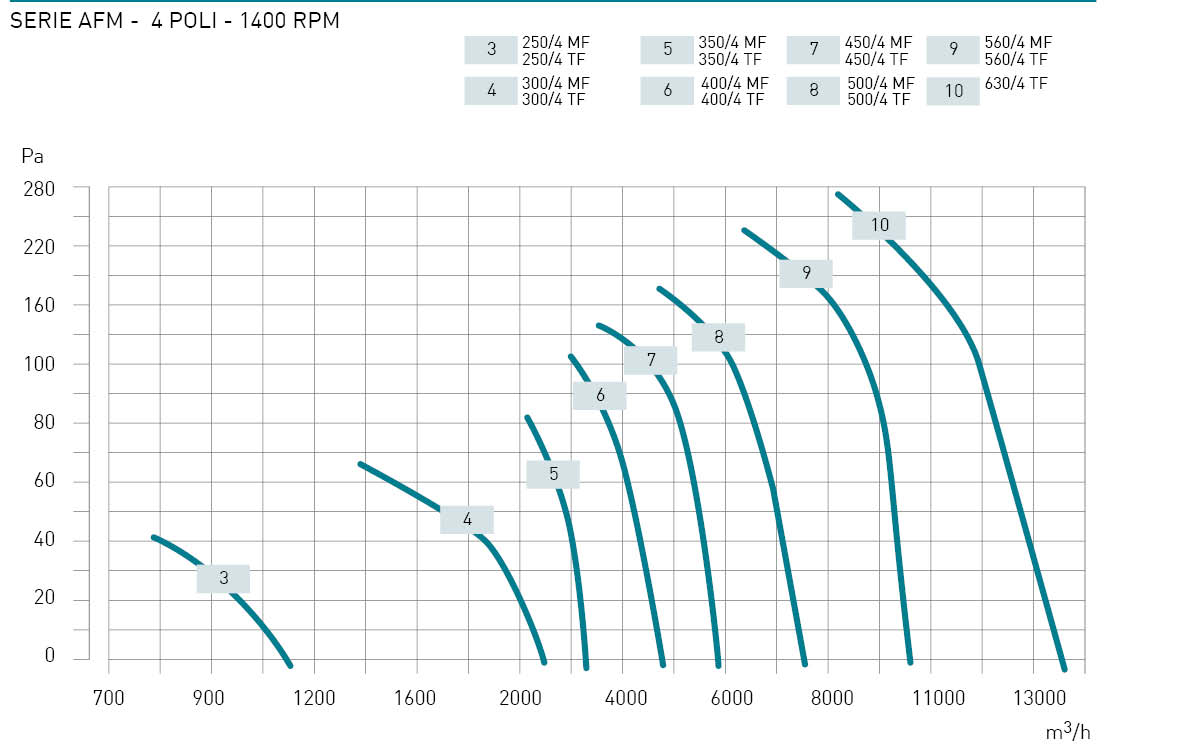Click y-axis value 160
1191x749 pixels.
click(x=39, y=305)
